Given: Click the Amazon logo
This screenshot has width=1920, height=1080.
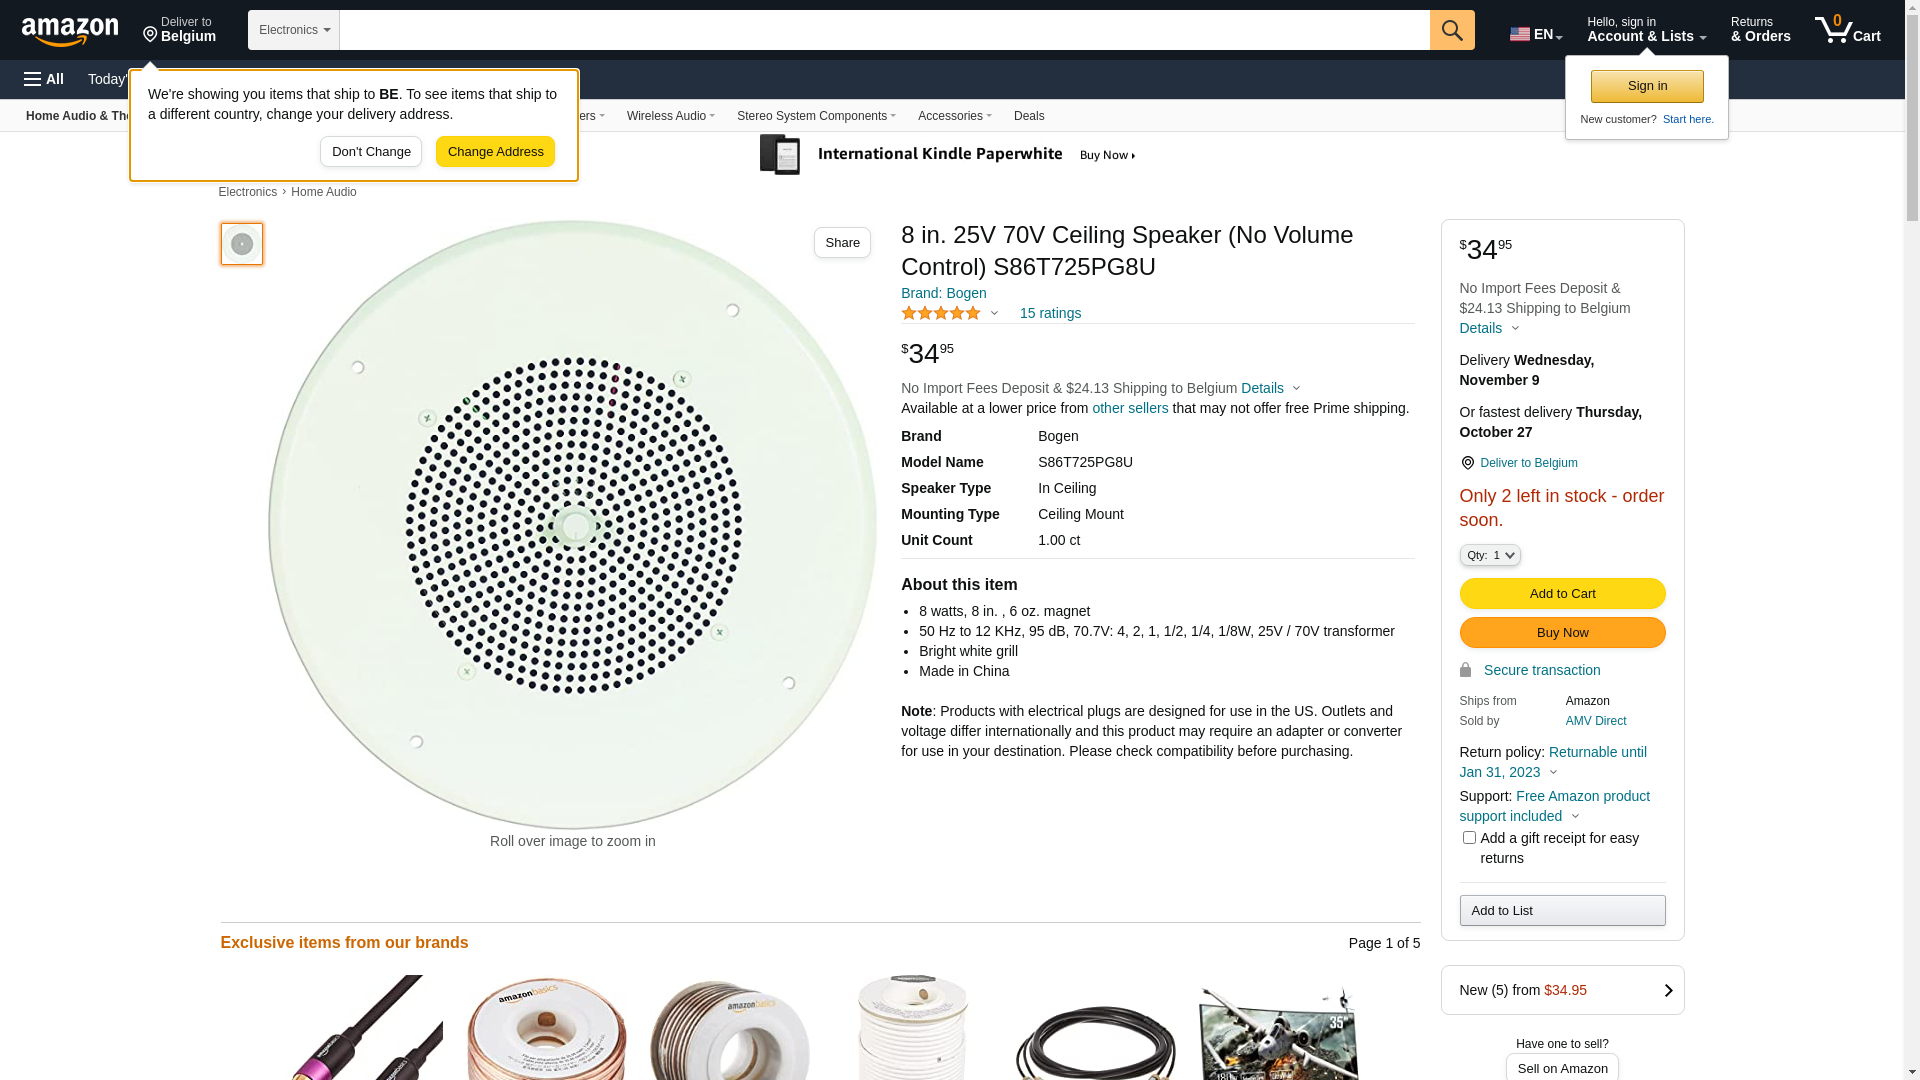Looking at the screenshot, I should [x=70, y=31].
